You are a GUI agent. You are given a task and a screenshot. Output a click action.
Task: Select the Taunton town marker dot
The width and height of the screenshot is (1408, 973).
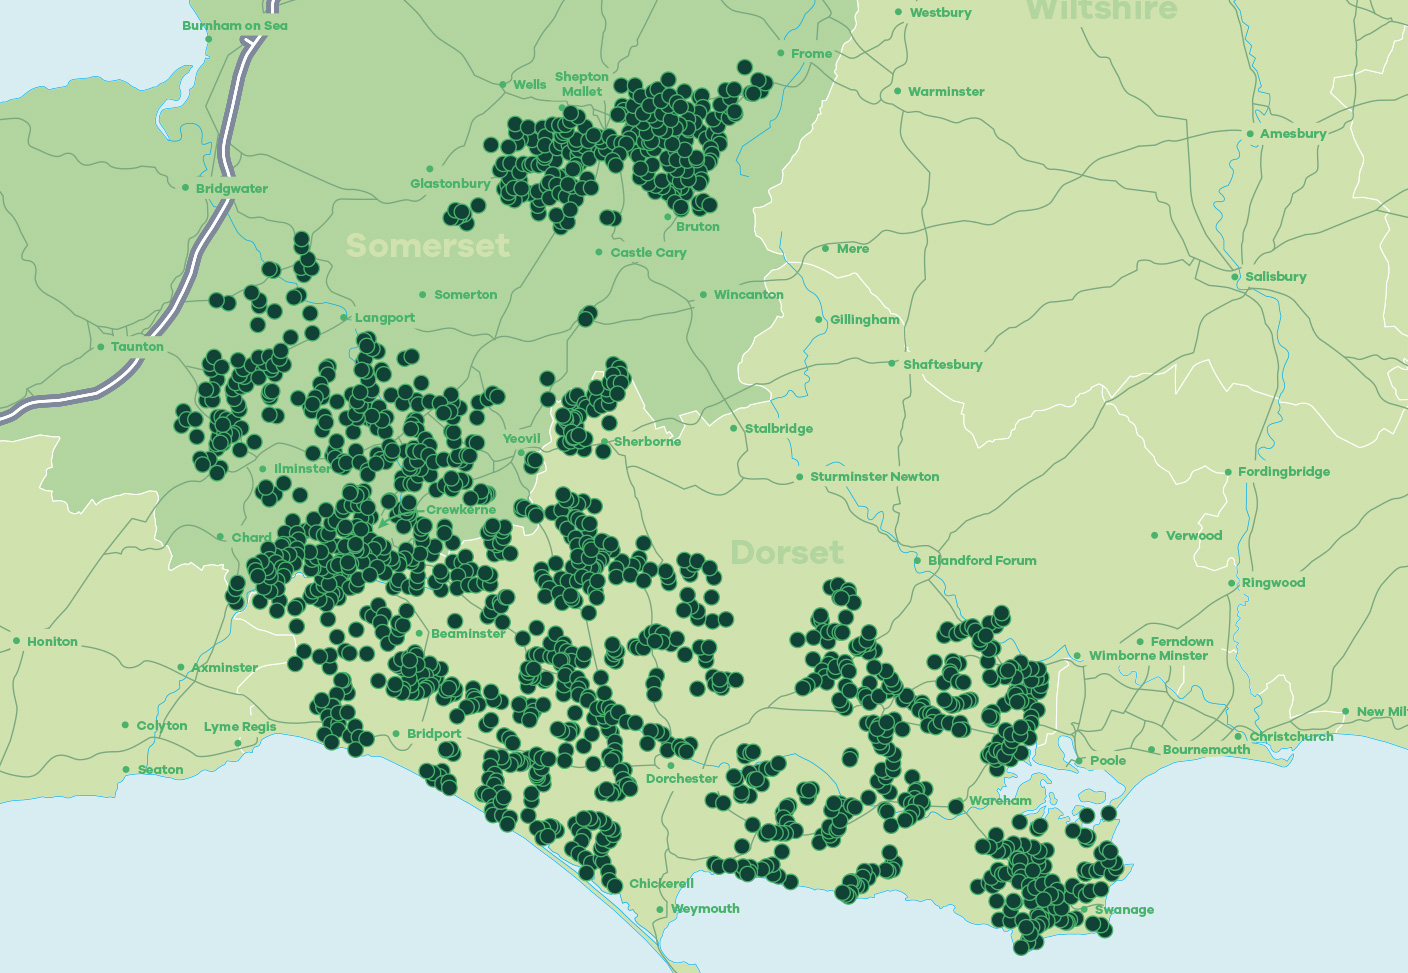pos(101,347)
